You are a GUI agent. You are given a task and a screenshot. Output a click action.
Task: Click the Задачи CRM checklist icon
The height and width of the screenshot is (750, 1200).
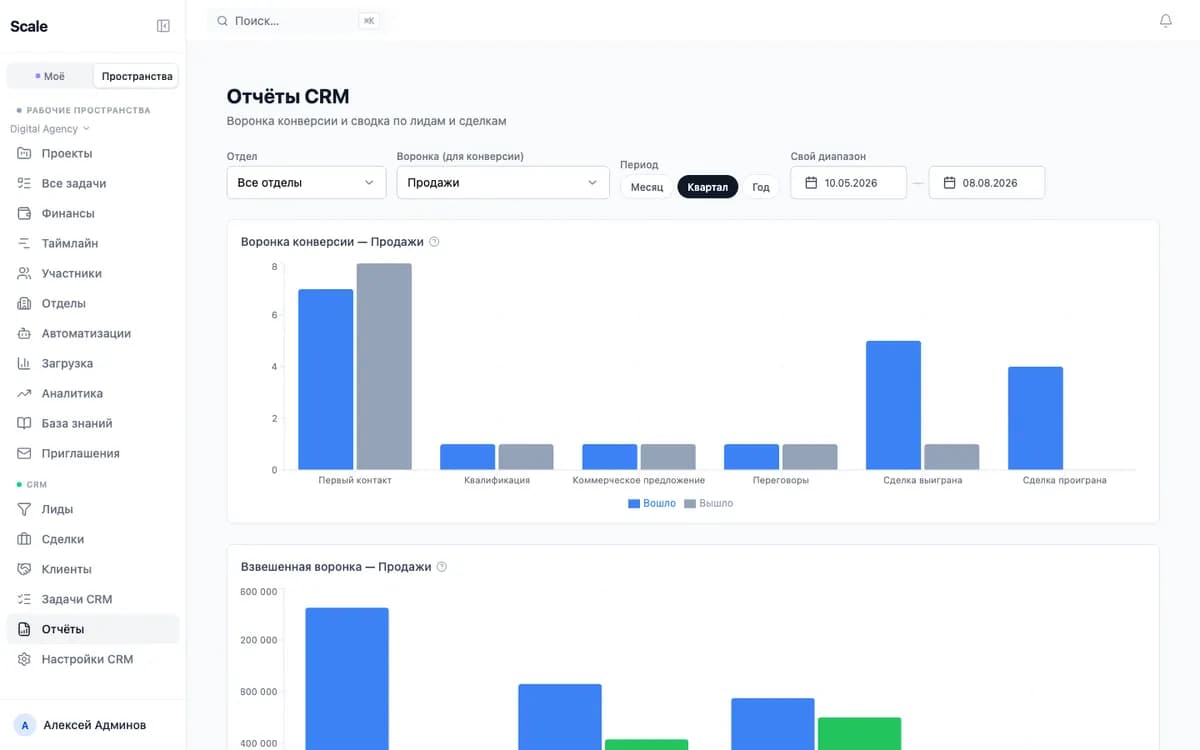(24, 599)
